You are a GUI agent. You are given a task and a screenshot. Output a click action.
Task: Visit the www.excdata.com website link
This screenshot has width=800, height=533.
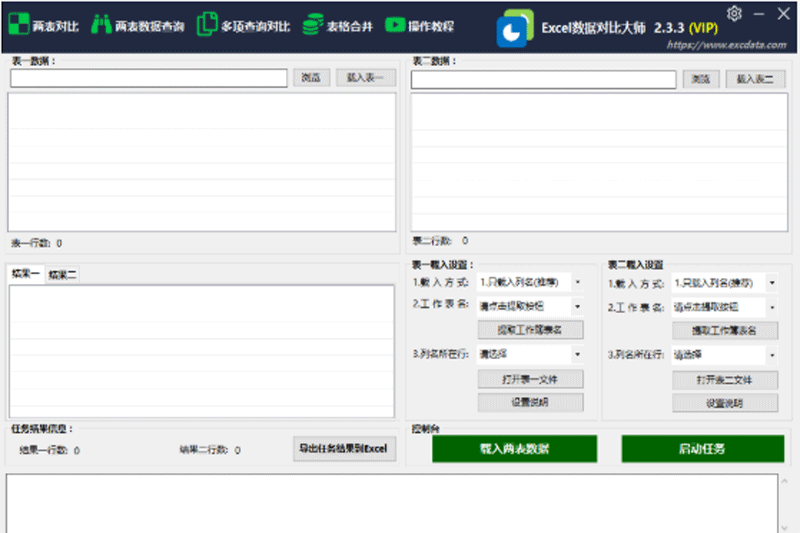727,45
